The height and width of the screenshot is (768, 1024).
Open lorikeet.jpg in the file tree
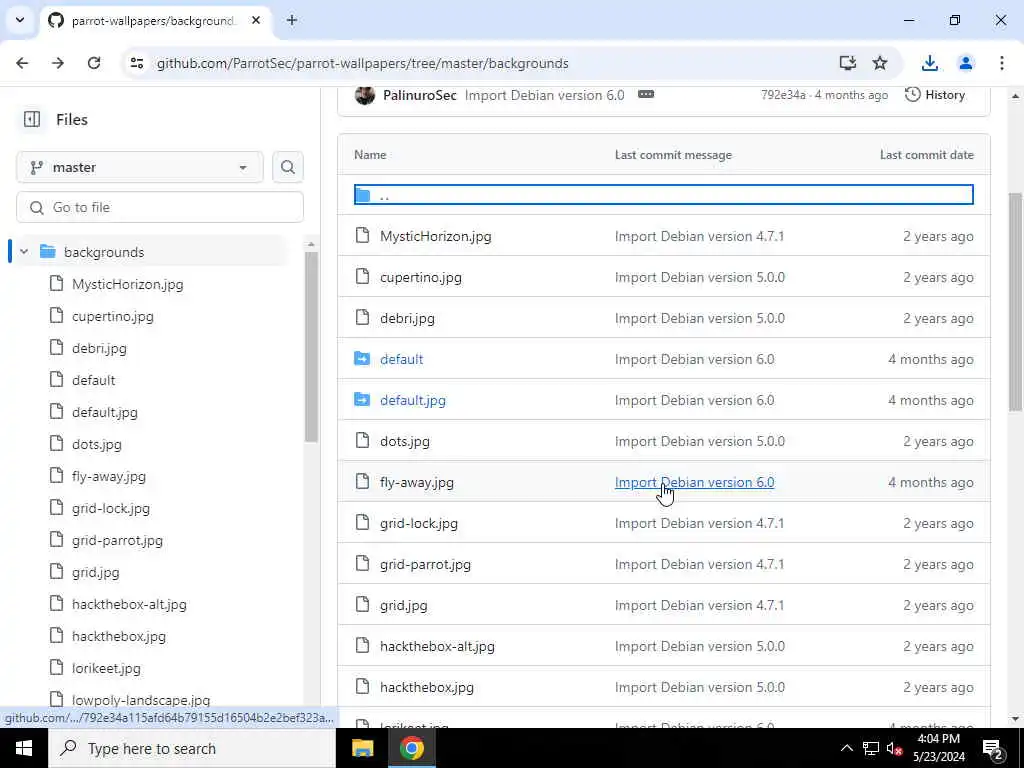click(106, 668)
